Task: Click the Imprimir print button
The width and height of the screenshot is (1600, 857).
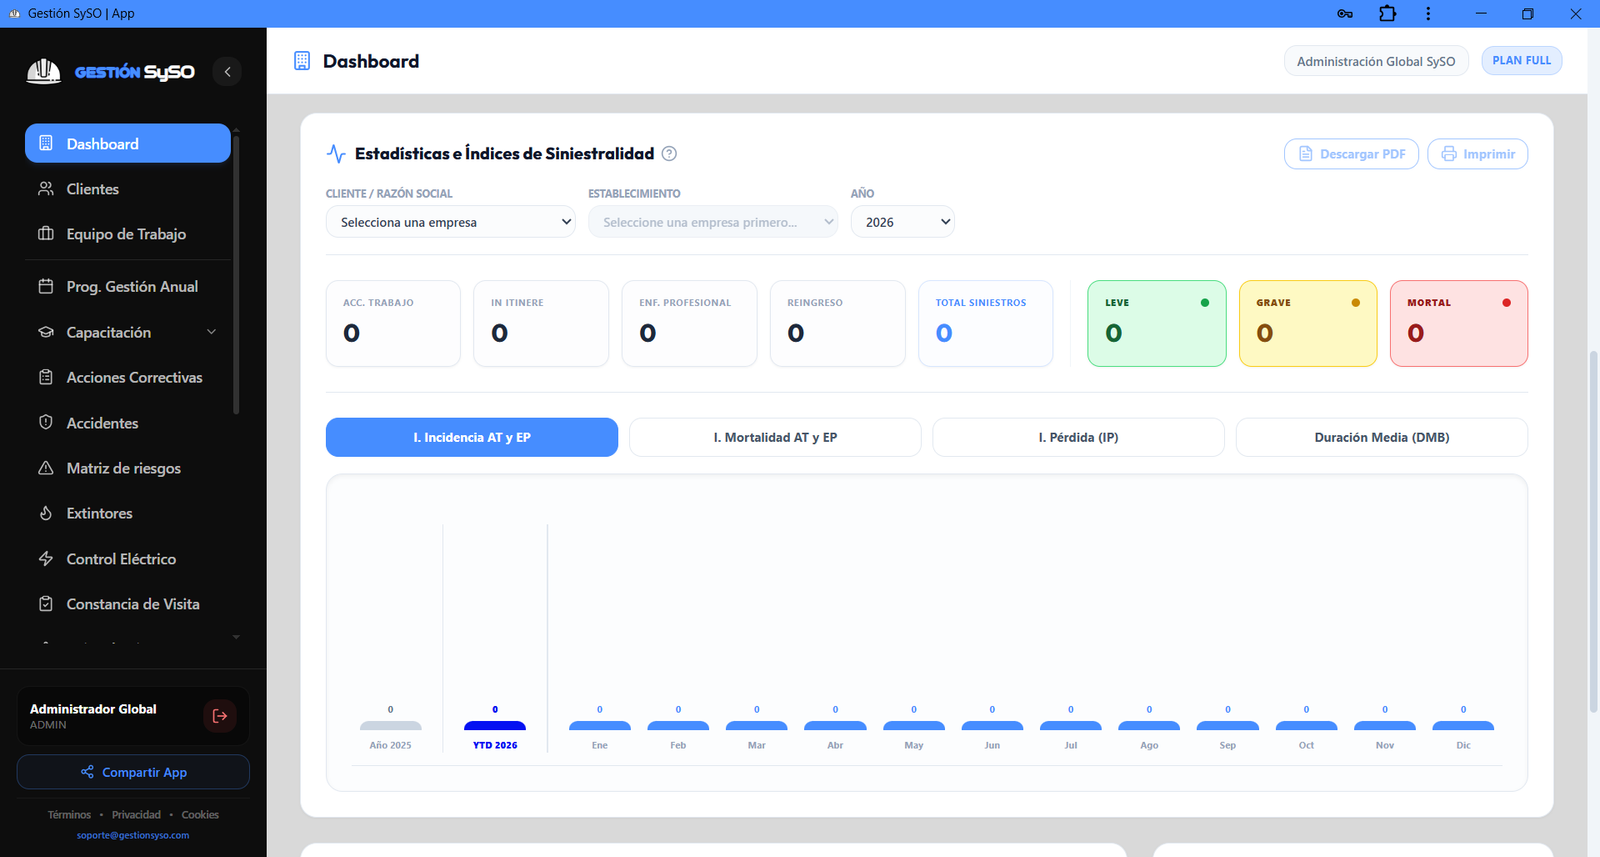Action: pyautogui.click(x=1477, y=154)
